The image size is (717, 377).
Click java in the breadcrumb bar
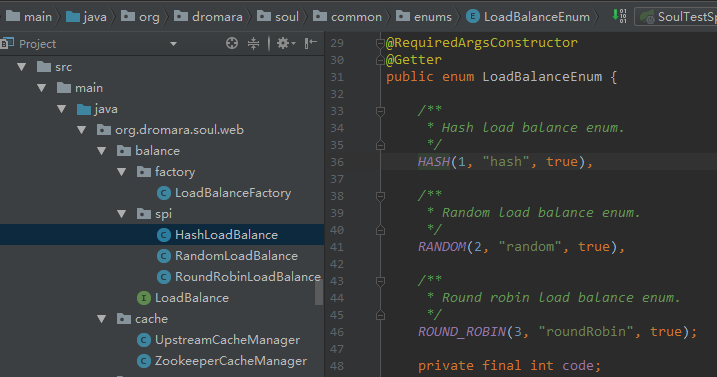point(95,17)
